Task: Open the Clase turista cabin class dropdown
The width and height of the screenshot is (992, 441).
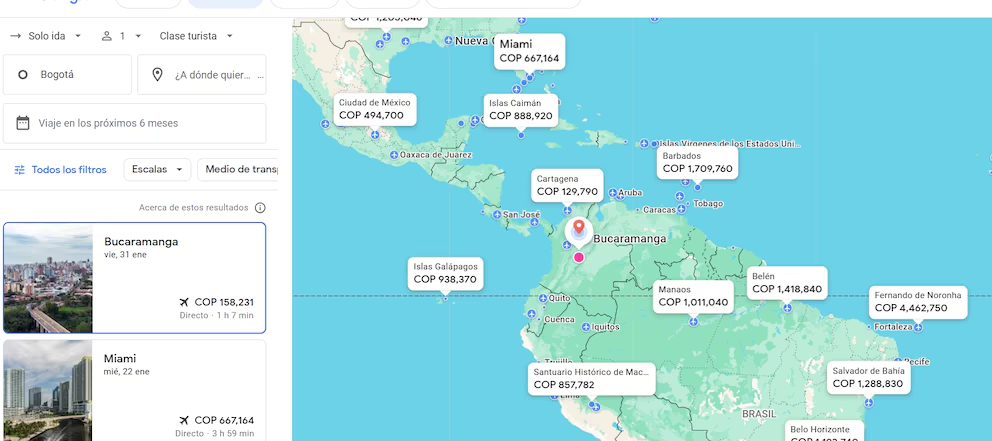Action: tap(197, 36)
